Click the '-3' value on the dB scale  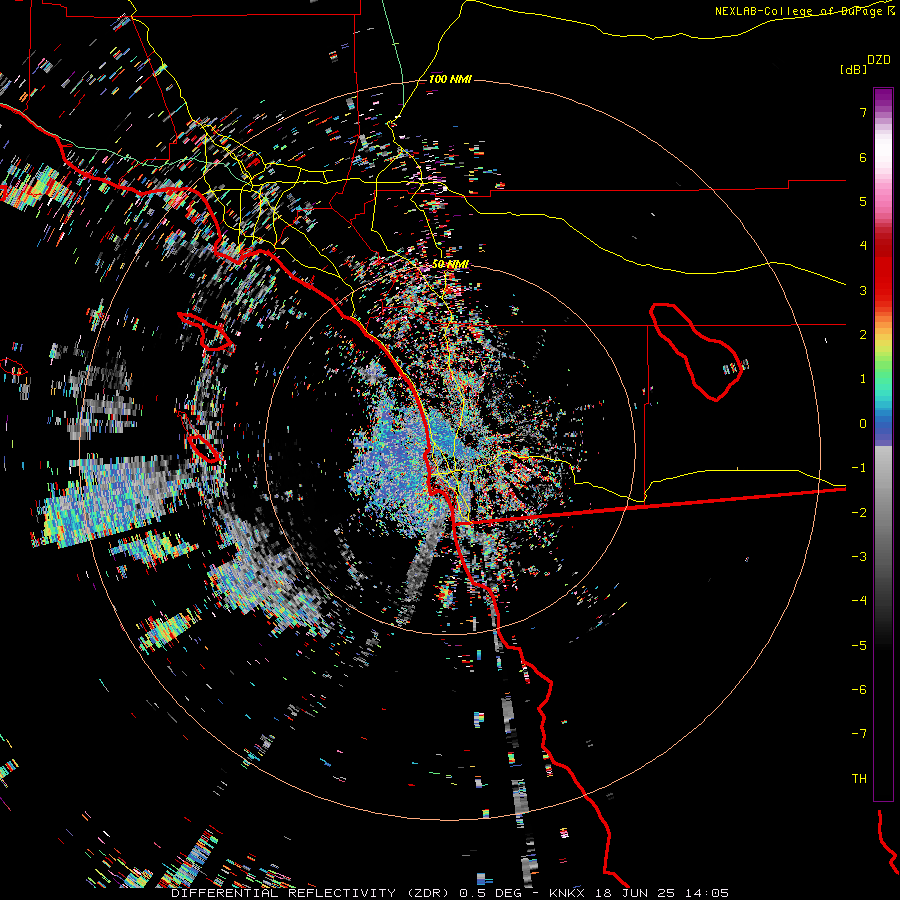click(x=859, y=557)
